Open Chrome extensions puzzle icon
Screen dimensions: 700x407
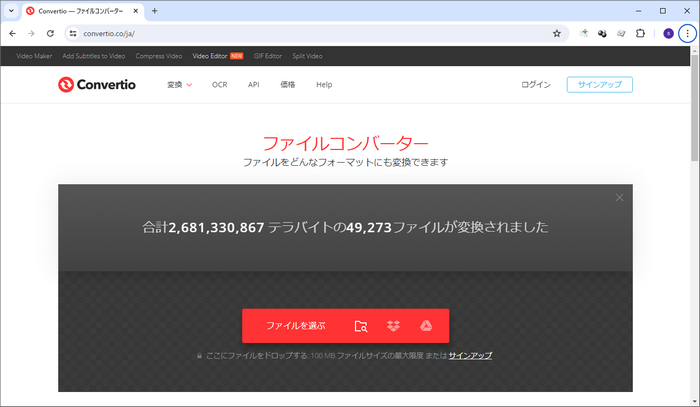(x=641, y=33)
